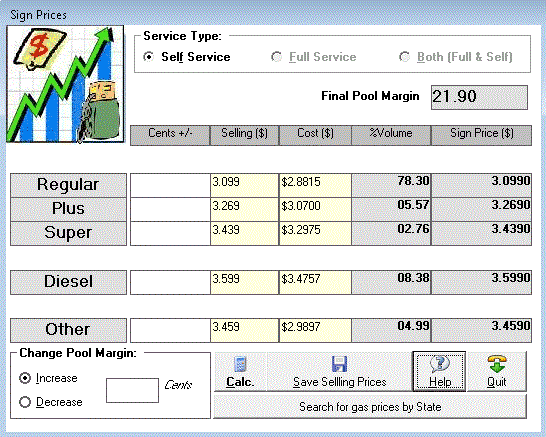This screenshot has height=437, width=546.
Task: Click the Super selling price field 3.439
Action: click(244, 234)
